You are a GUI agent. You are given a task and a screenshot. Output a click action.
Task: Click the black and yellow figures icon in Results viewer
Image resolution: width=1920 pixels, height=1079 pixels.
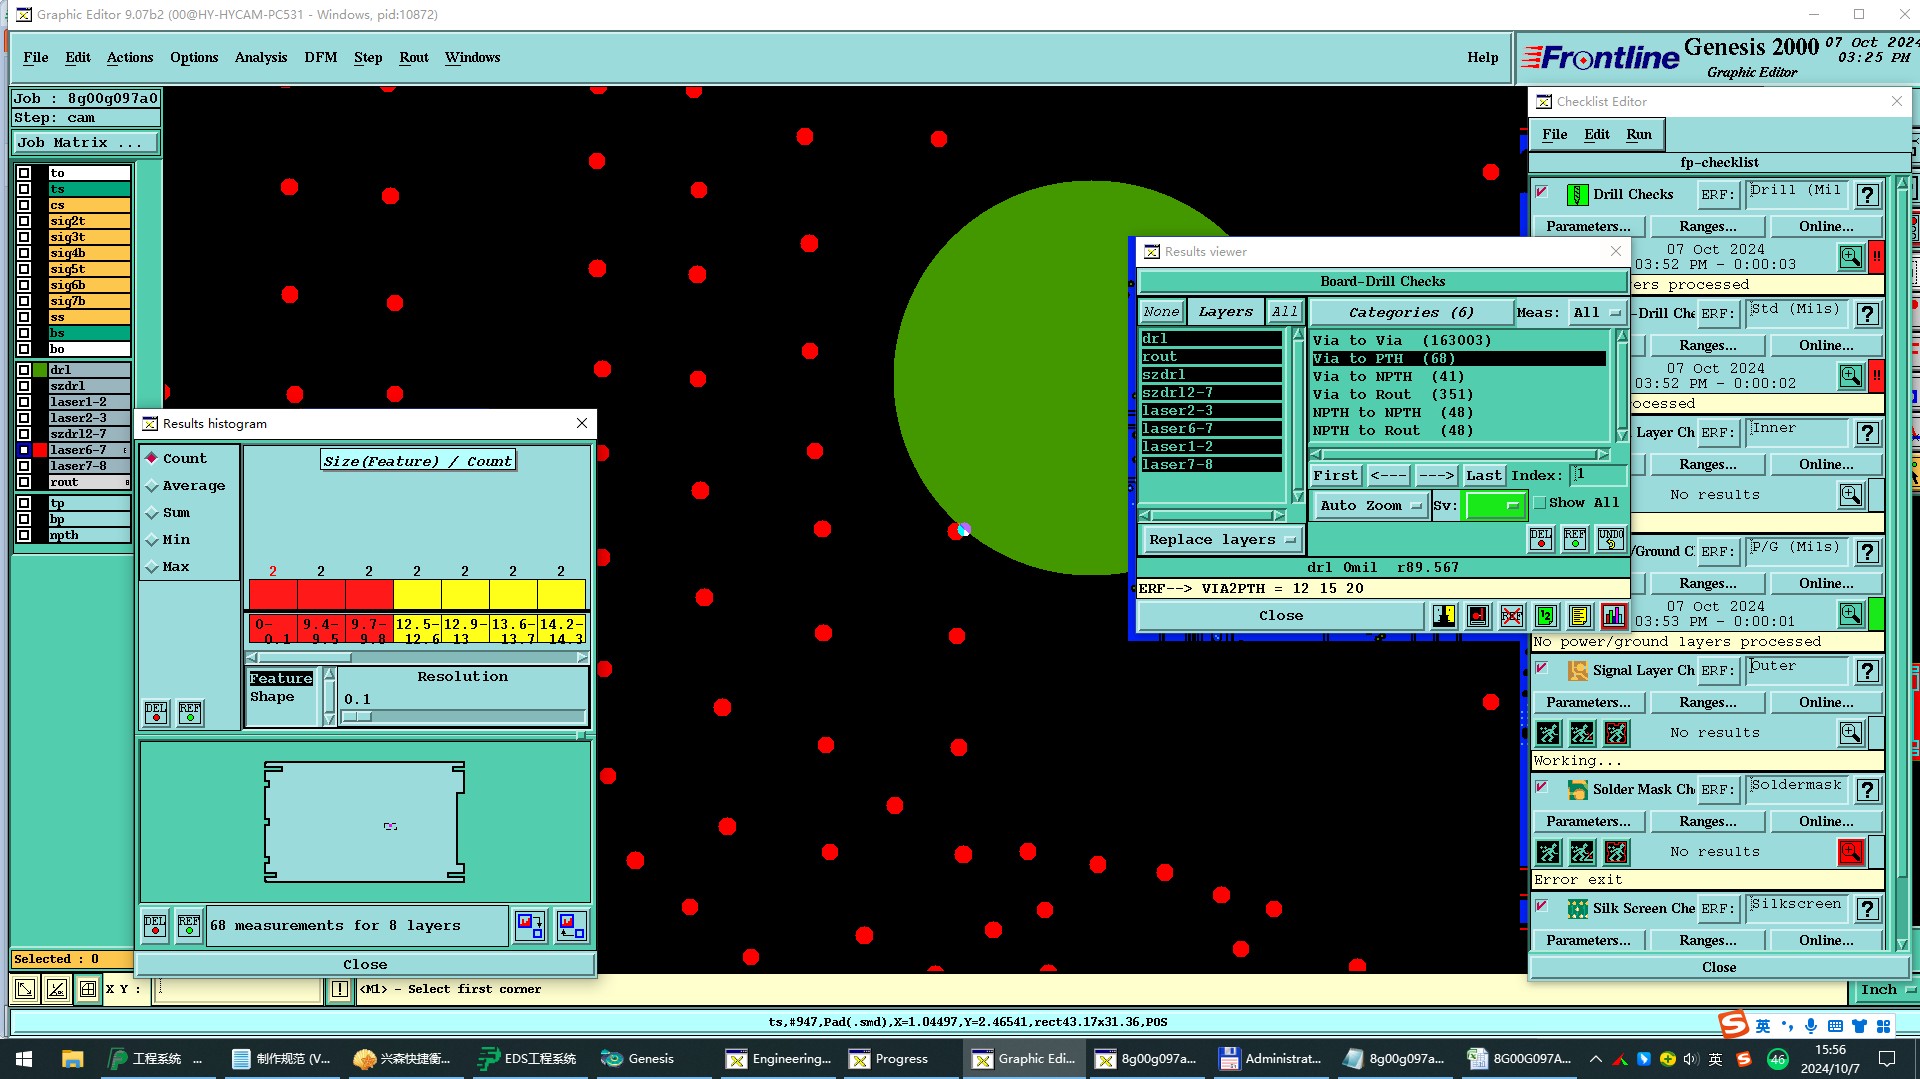1443,616
